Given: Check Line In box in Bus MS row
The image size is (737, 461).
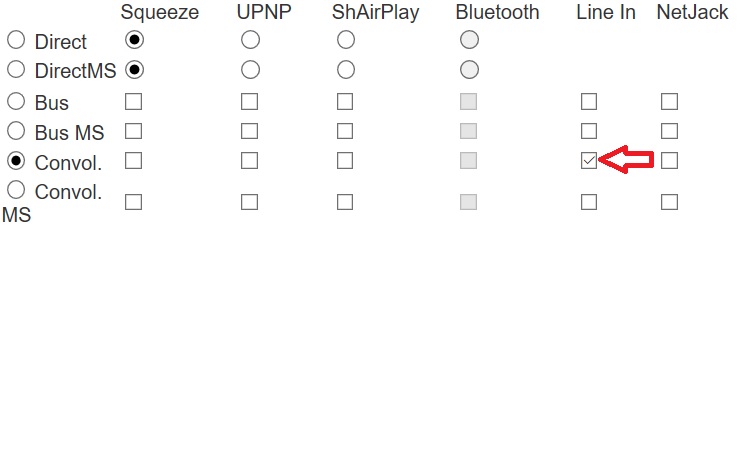Looking at the screenshot, I should tap(589, 131).
